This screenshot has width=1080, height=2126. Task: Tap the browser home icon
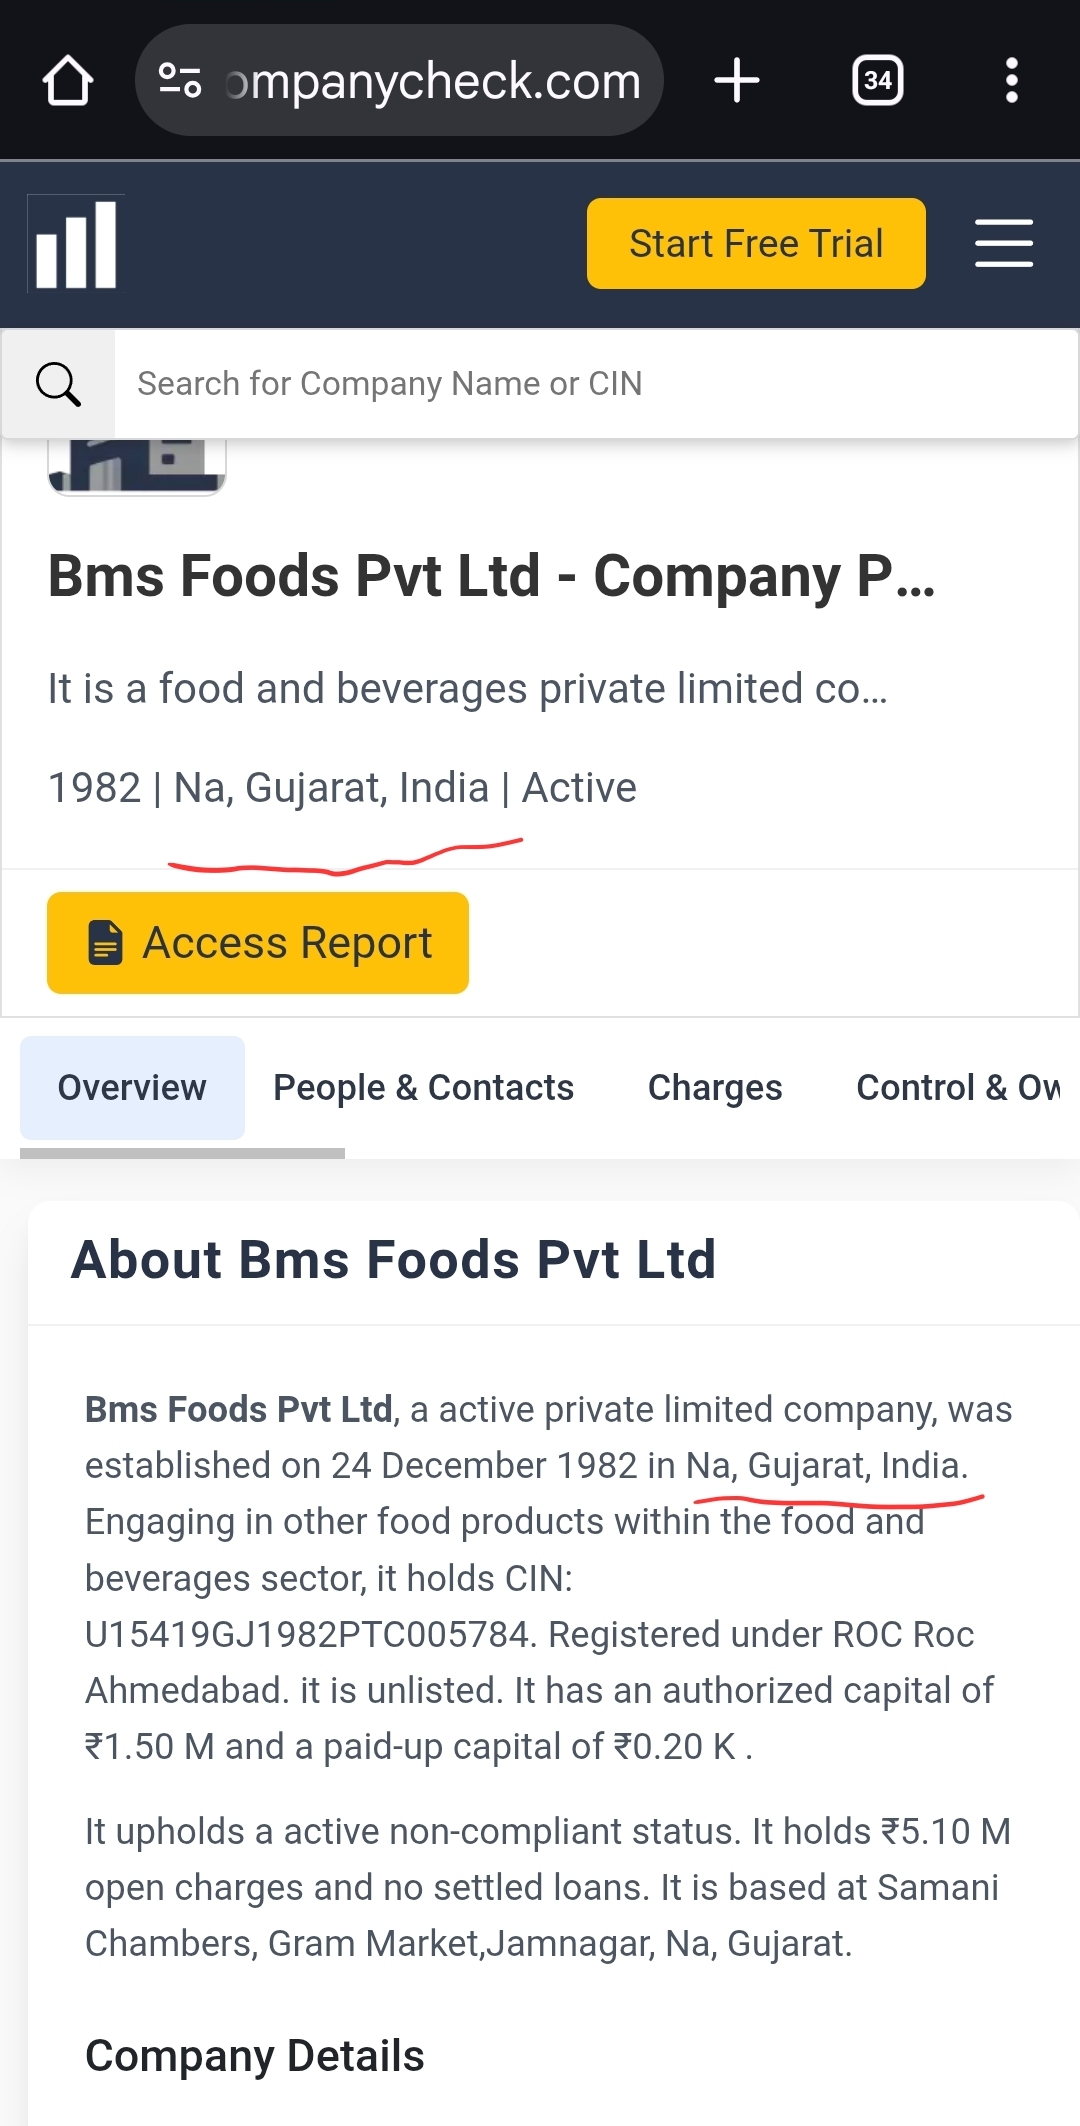pyautogui.click(x=68, y=81)
